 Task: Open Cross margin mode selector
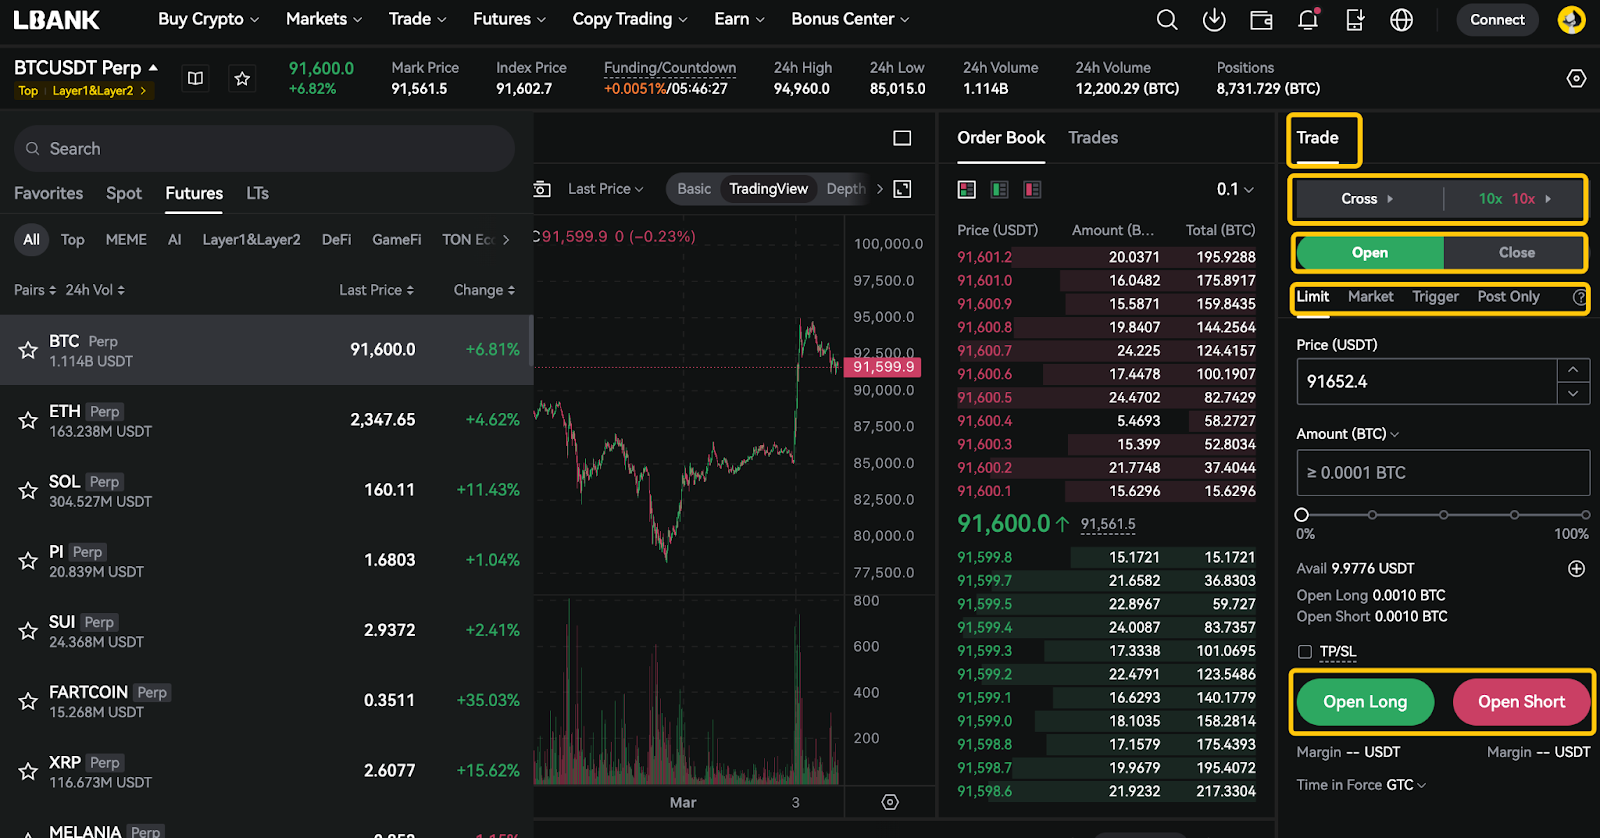point(1367,199)
